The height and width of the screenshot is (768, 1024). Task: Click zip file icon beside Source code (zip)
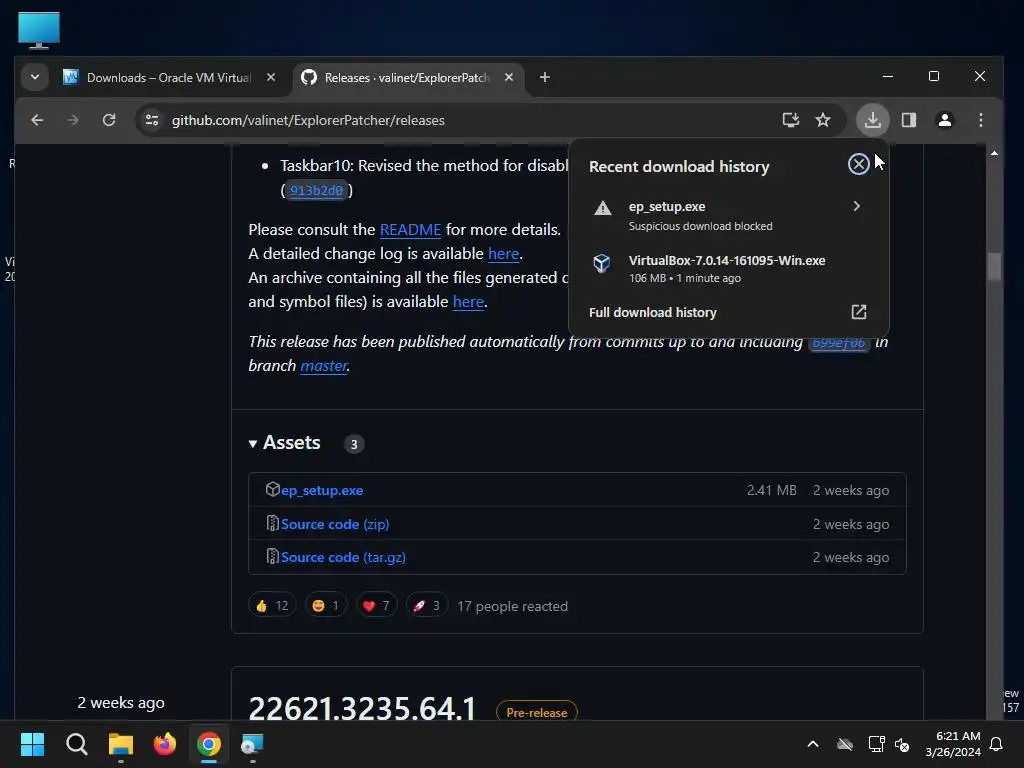(272, 523)
